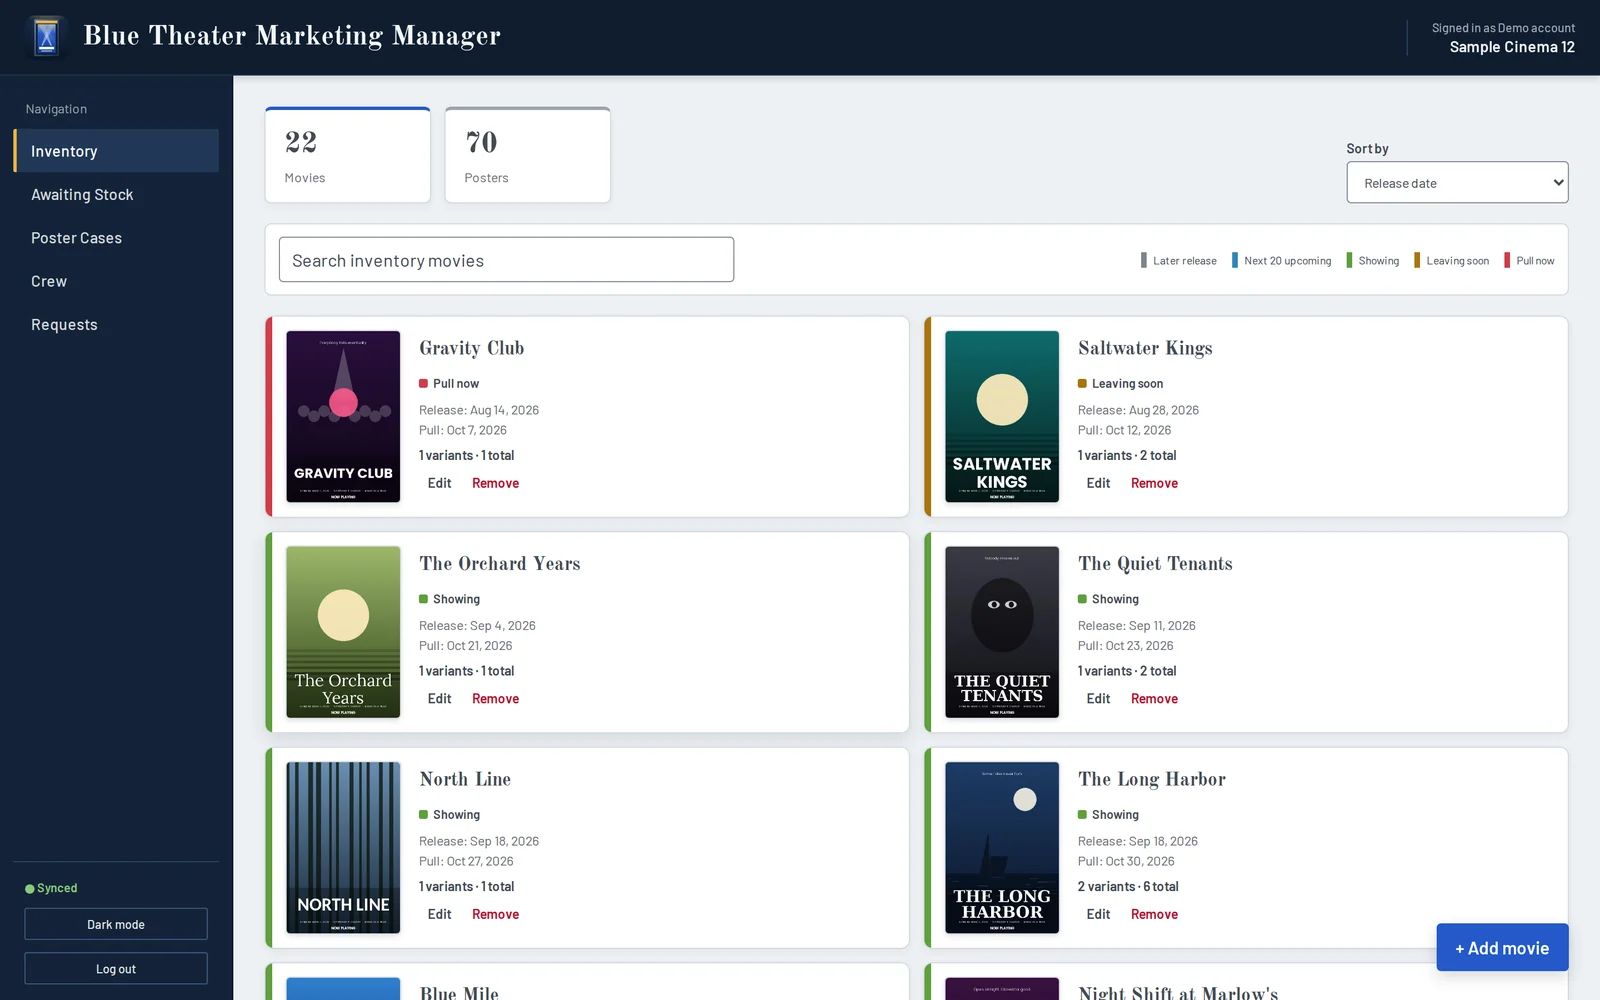The height and width of the screenshot is (1000, 1600).
Task: Edit The Quiet Tenants entry
Action: 1099,699
